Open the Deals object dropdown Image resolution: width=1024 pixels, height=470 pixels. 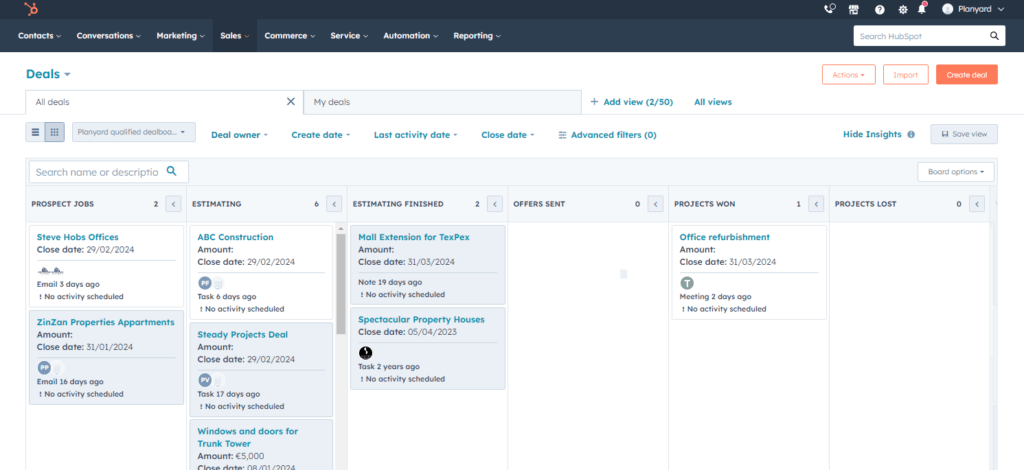pyautogui.click(x=48, y=74)
